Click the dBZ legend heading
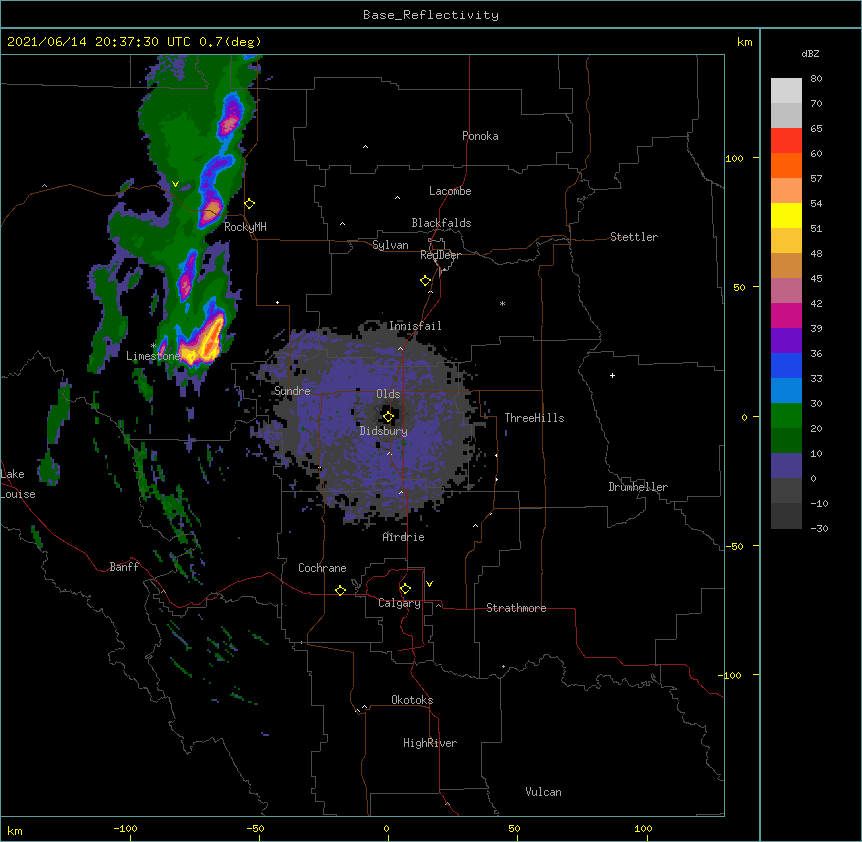The height and width of the screenshot is (842, 862). tap(810, 54)
